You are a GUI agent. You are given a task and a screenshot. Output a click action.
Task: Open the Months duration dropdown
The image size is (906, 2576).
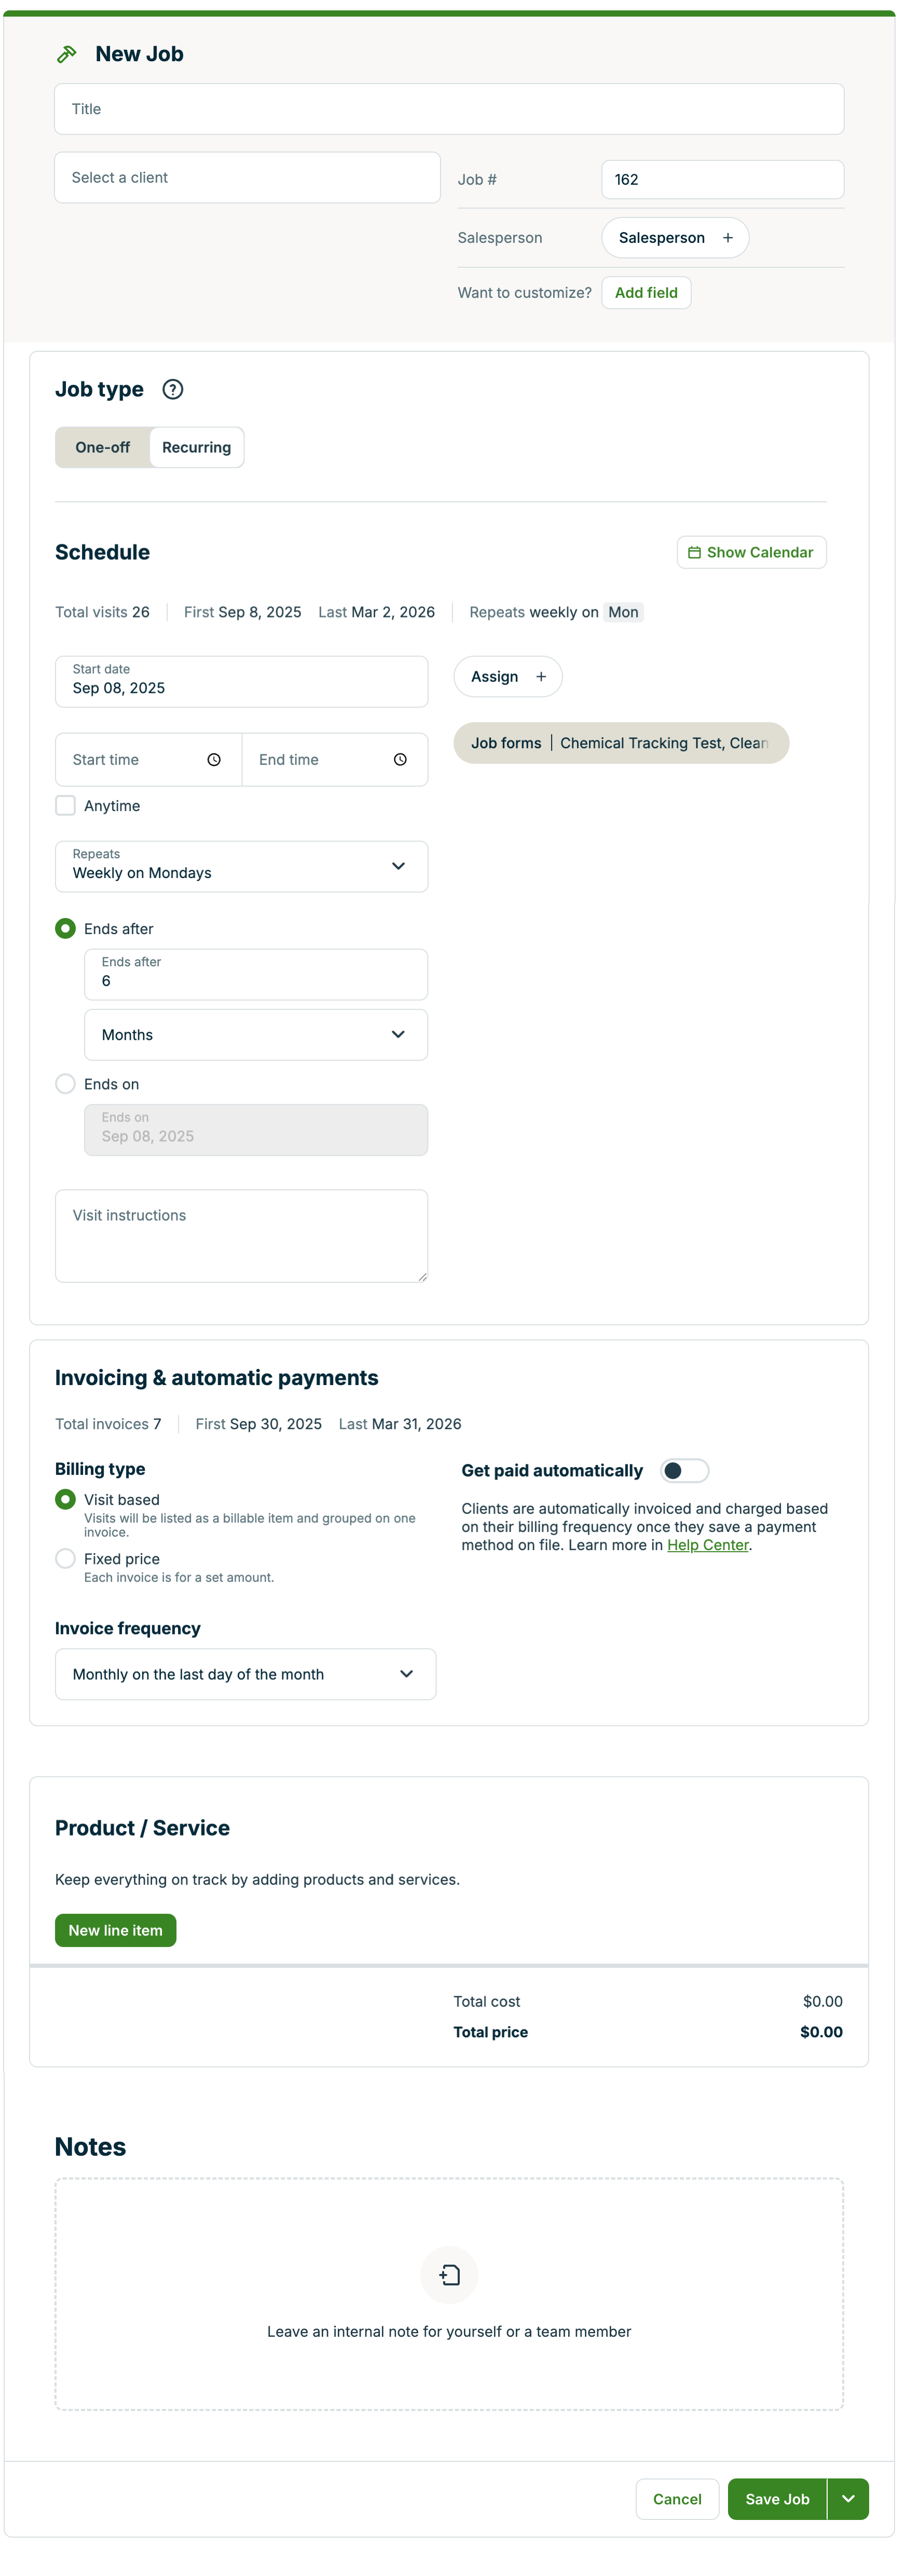click(256, 1034)
